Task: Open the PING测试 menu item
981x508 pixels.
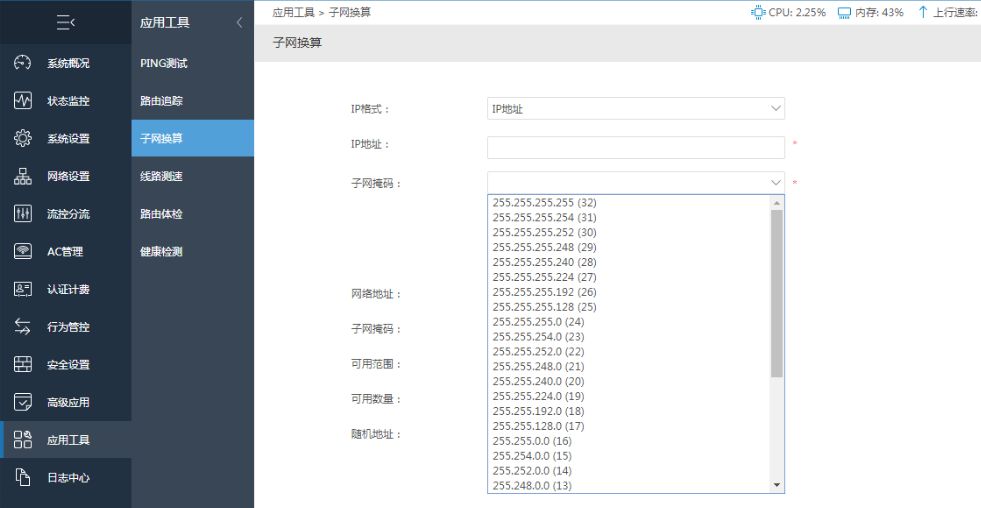Action: point(164,63)
